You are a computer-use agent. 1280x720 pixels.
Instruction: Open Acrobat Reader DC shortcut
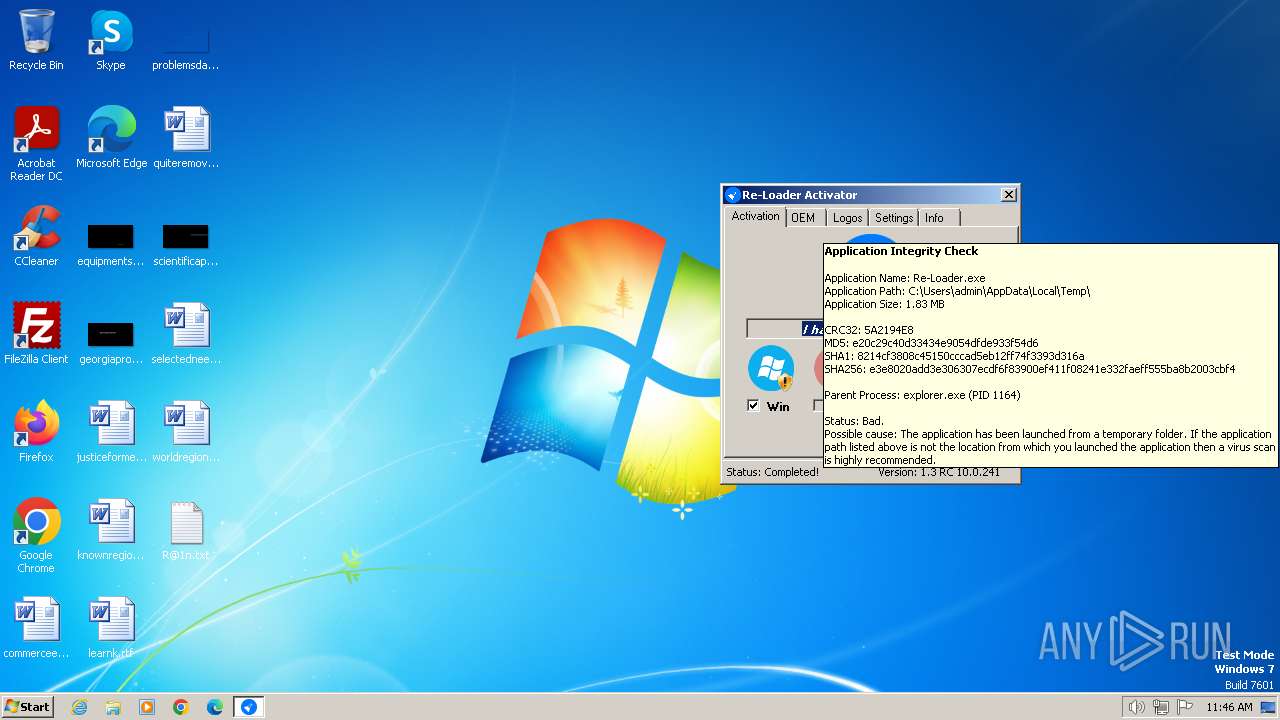point(36,143)
